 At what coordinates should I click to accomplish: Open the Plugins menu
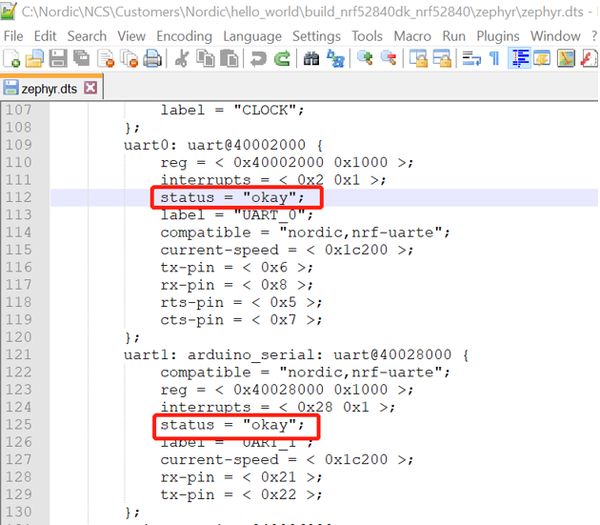498,36
